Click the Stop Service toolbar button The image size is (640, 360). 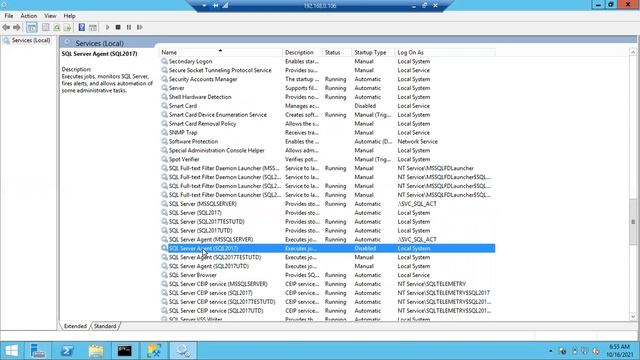coord(118,27)
